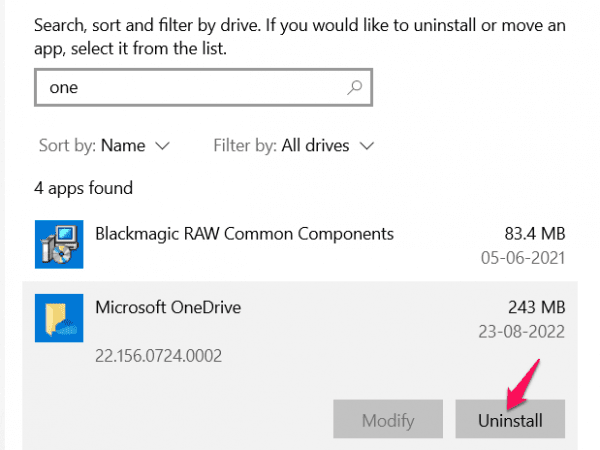Click the 83.4 MB size label
The width and height of the screenshot is (600, 450).
point(533,234)
